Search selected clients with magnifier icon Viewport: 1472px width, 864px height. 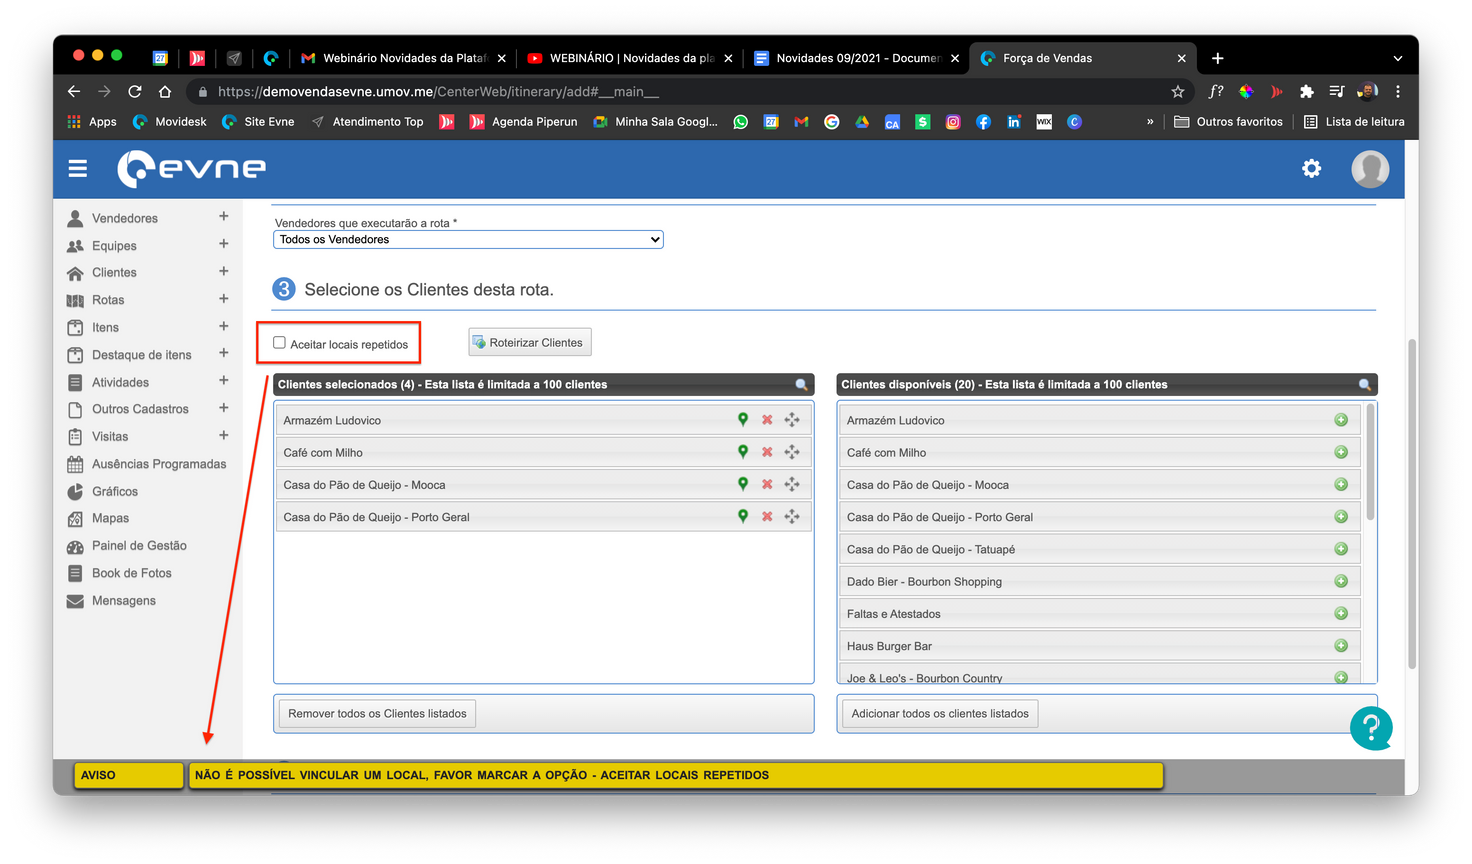point(801,385)
